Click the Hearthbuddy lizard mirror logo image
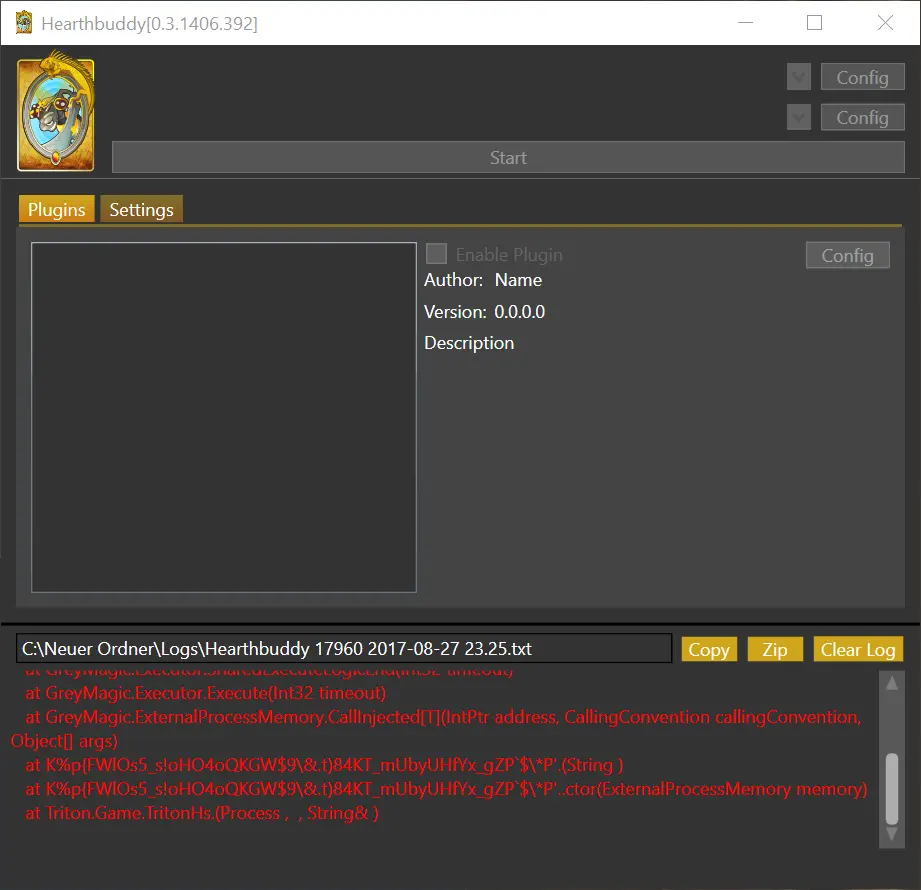921x890 pixels. [x=56, y=112]
